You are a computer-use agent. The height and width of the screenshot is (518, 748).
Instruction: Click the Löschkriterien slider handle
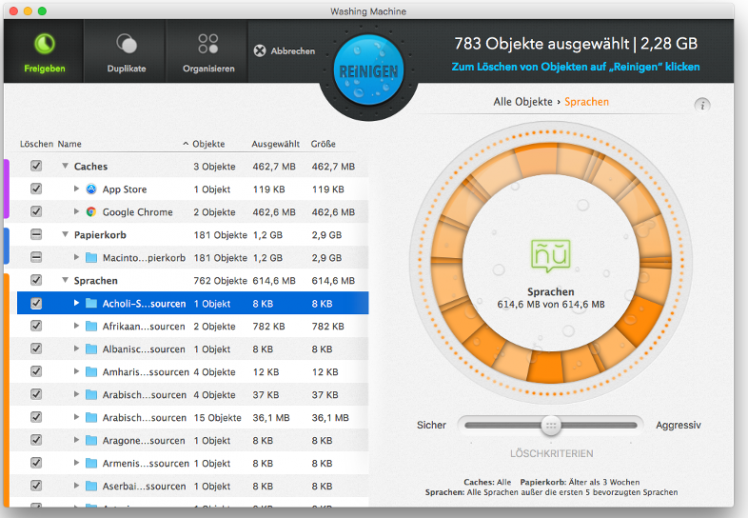tap(549, 425)
